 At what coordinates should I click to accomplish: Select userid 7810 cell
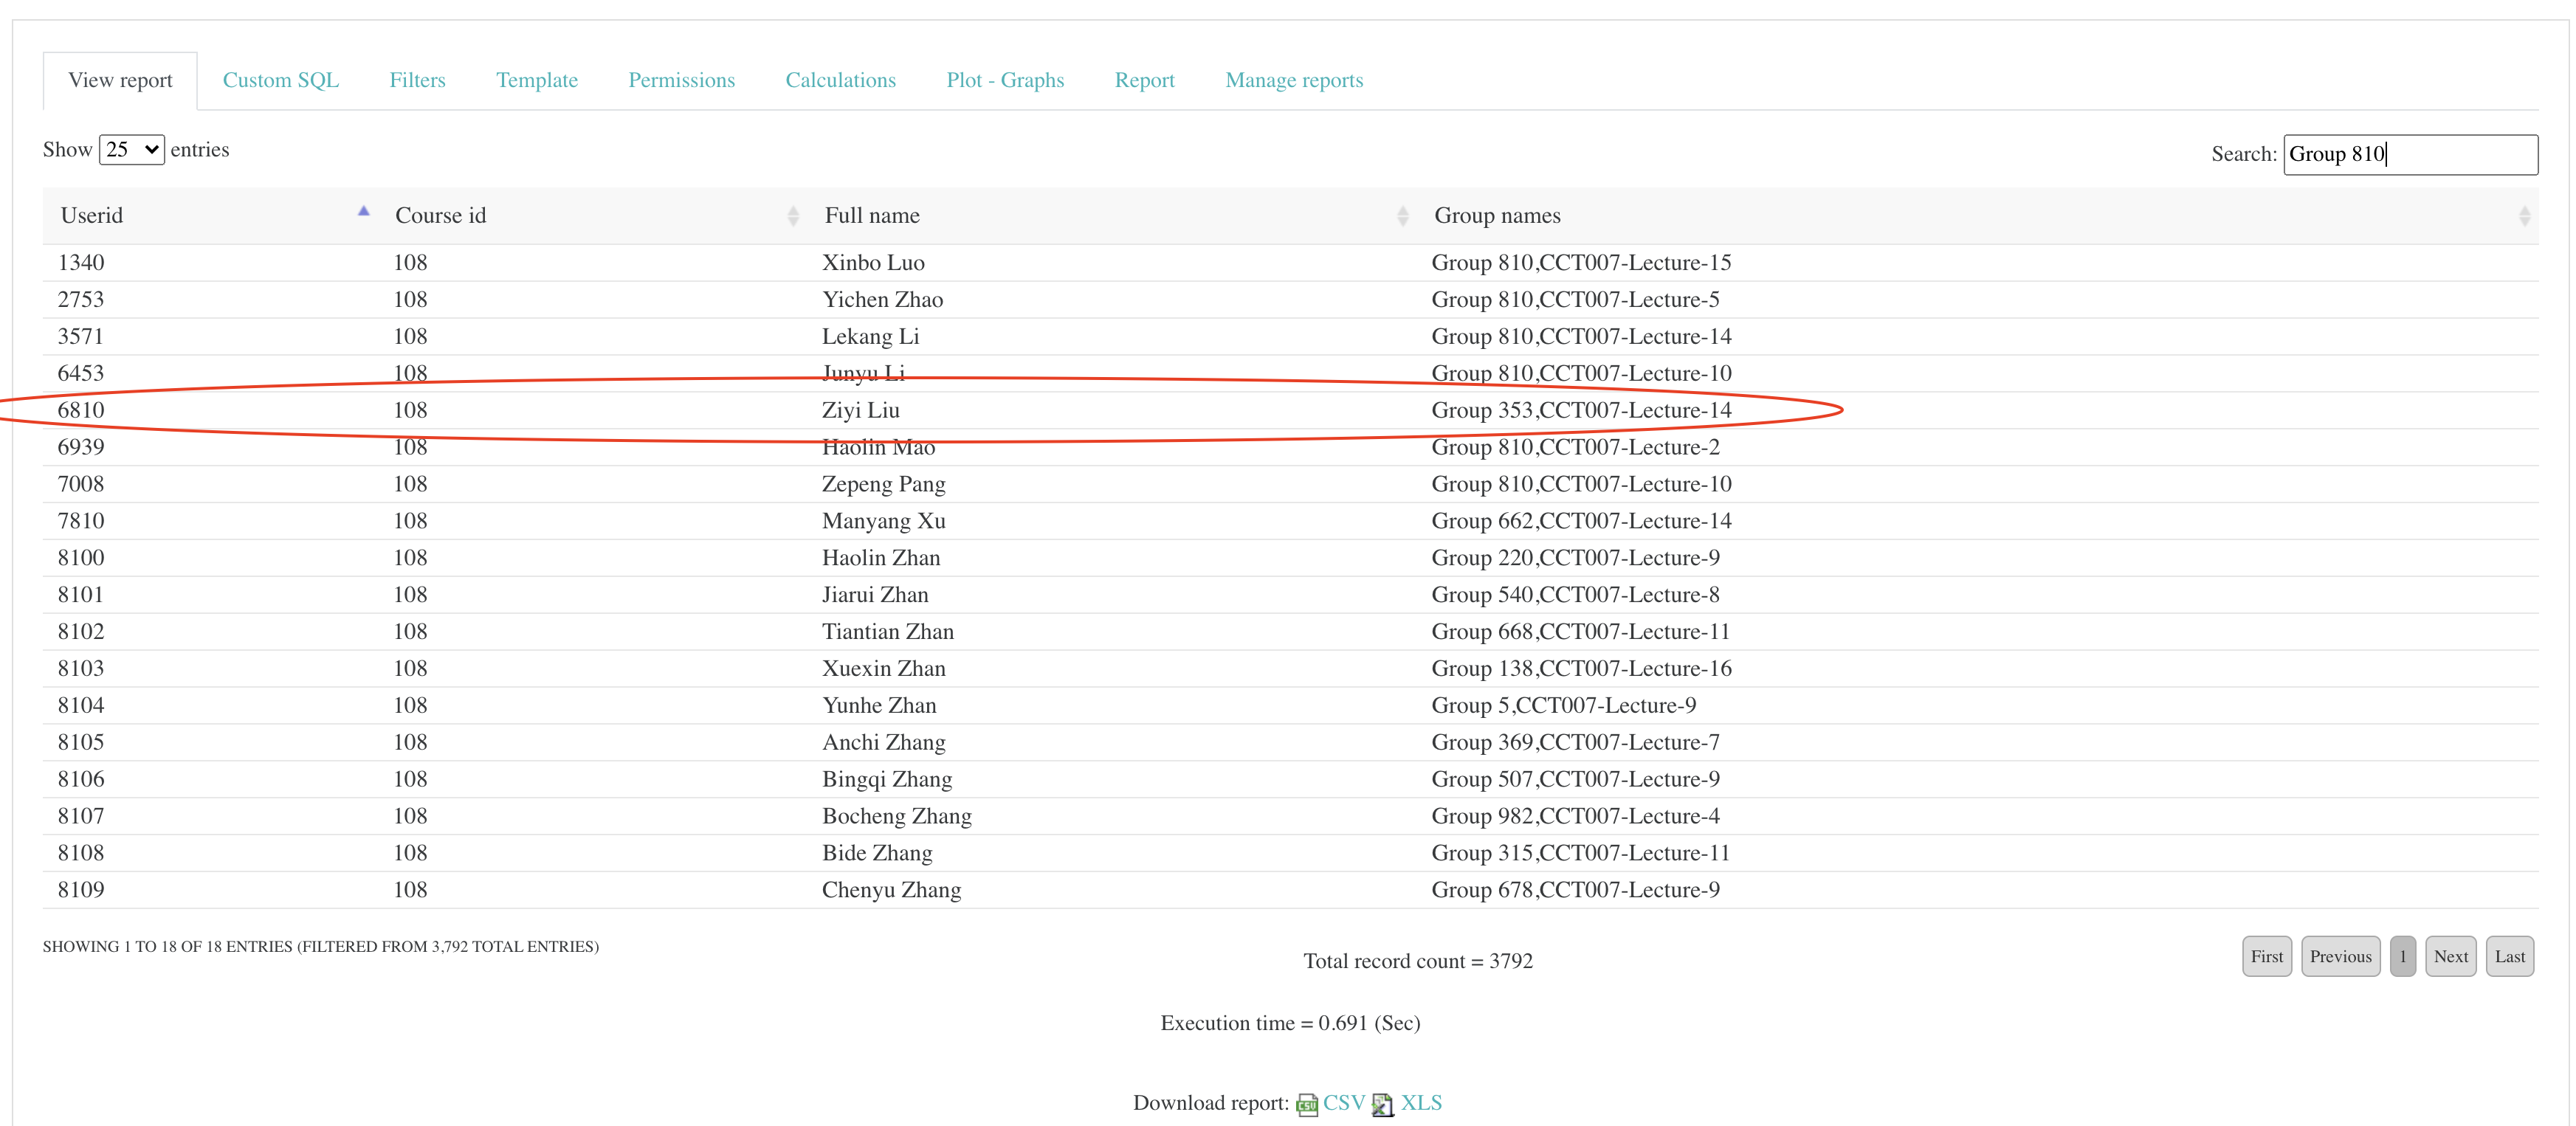click(x=81, y=522)
